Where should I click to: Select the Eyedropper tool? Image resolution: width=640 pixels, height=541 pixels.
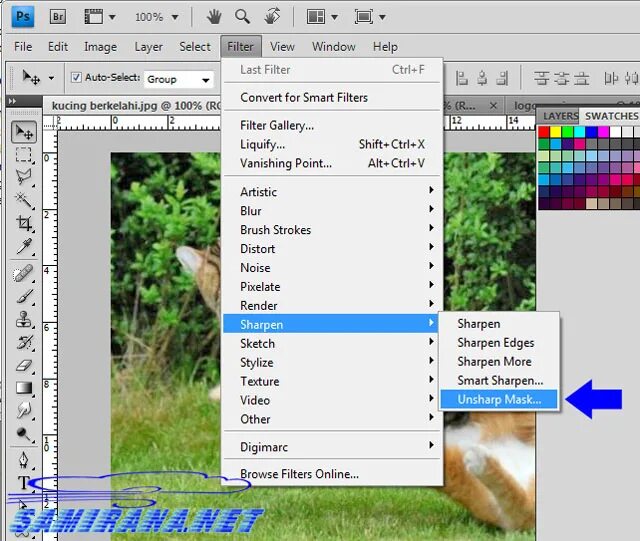point(24,247)
